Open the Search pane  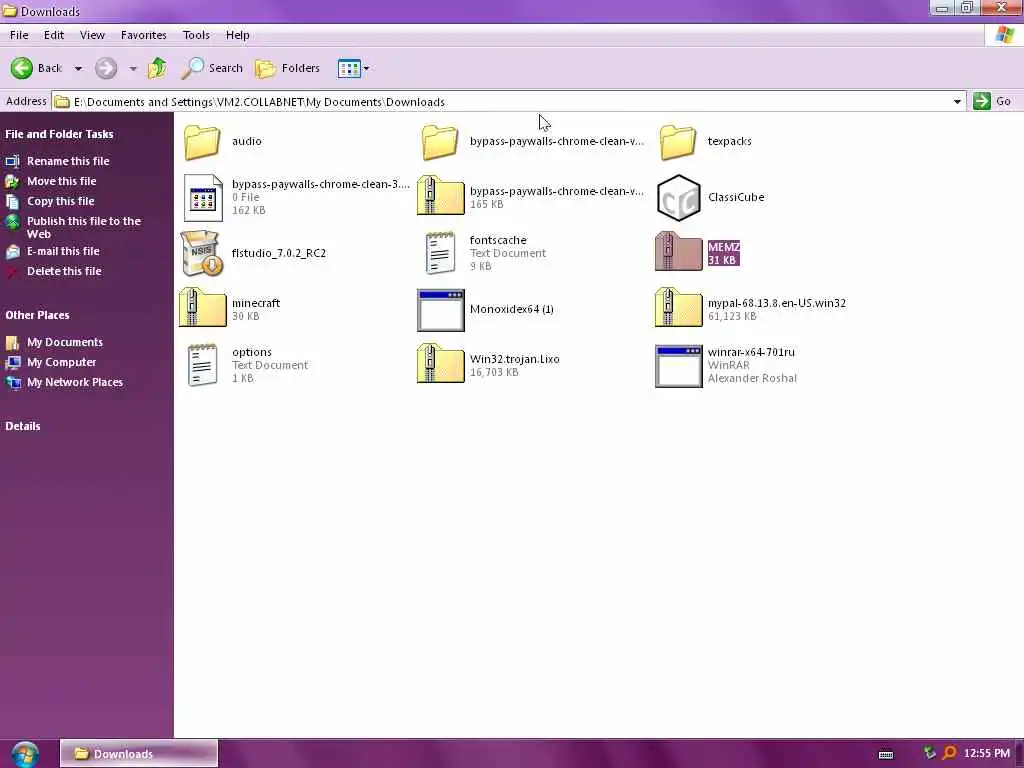[212, 68]
